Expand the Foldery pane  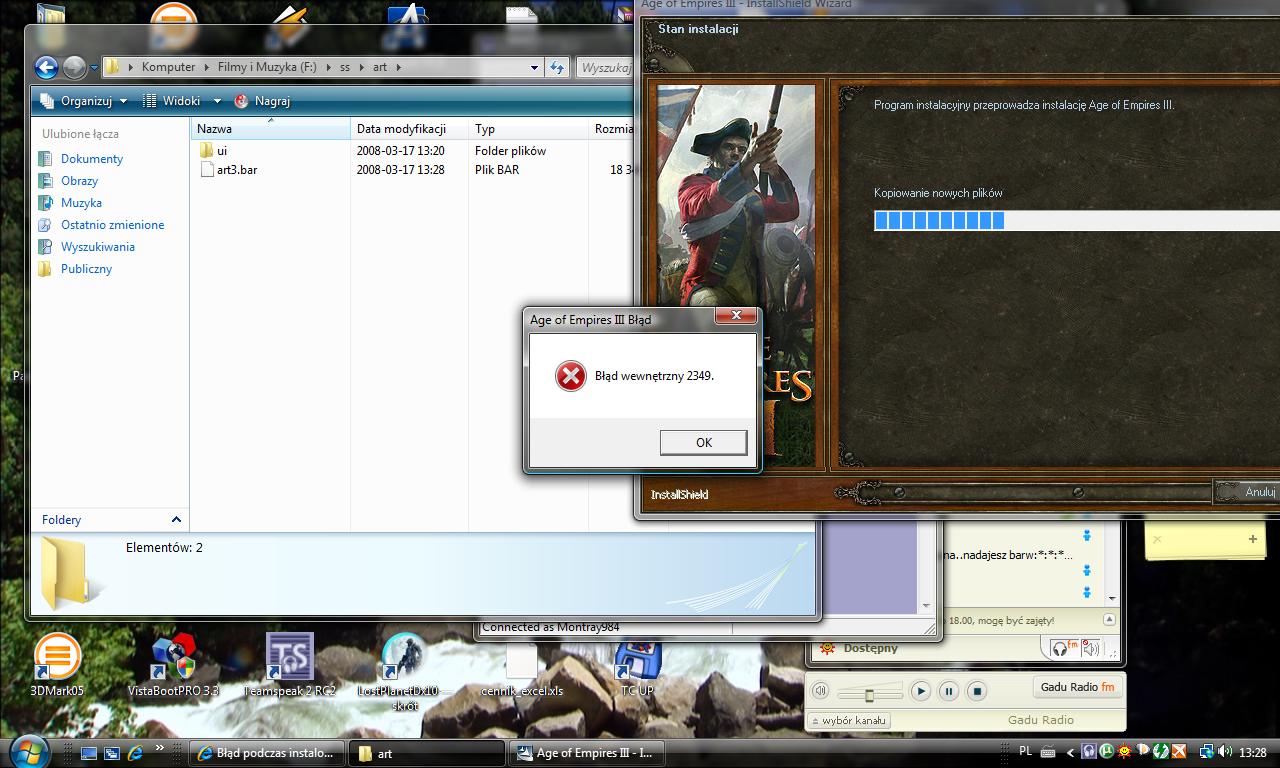(x=177, y=520)
